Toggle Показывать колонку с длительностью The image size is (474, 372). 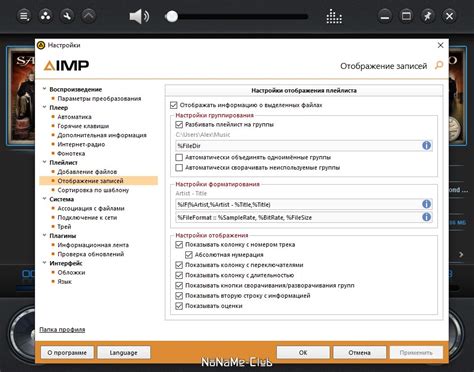179,275
